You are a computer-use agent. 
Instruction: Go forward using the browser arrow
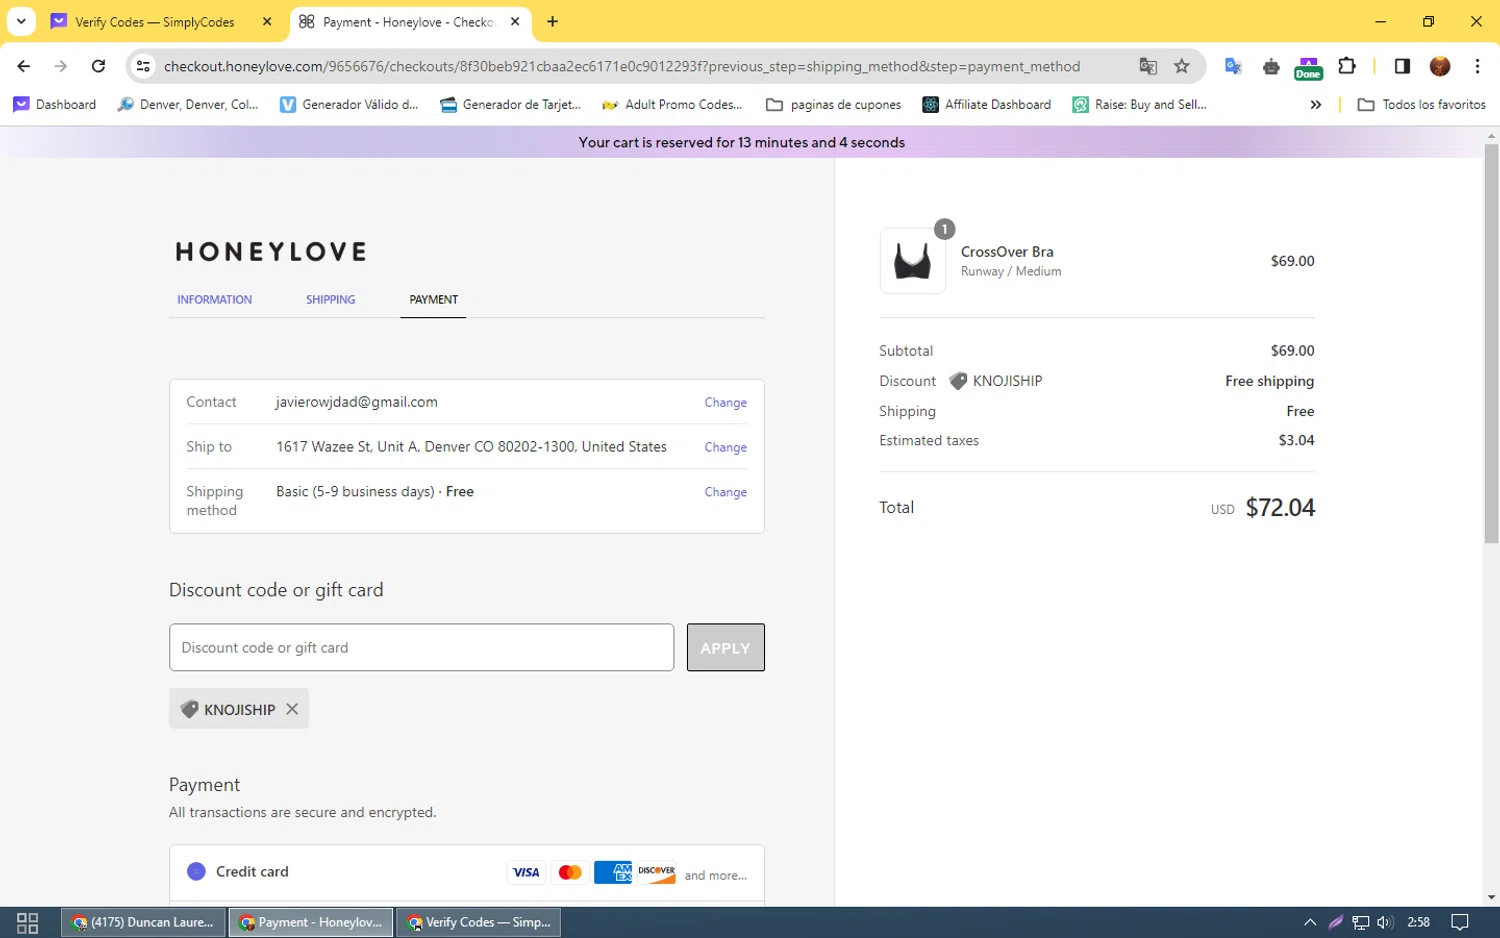61,66
